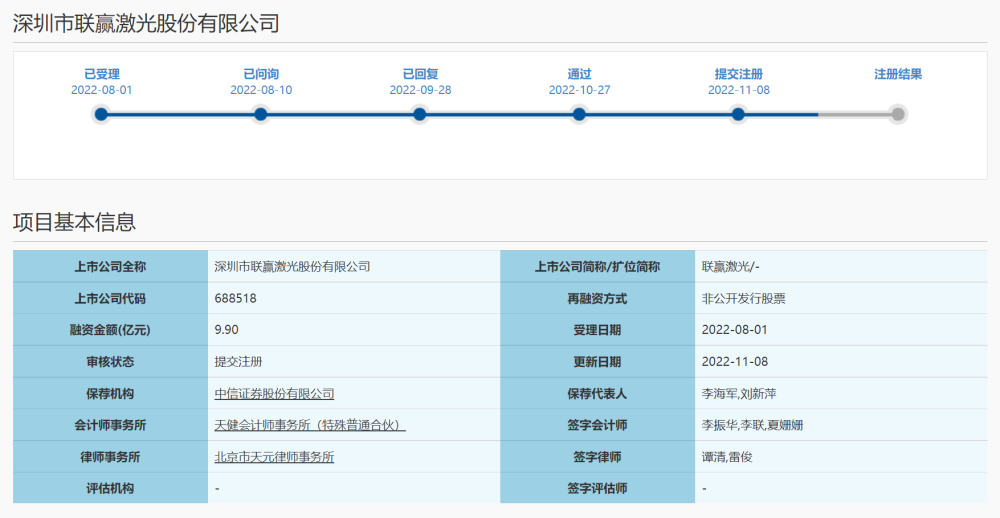The width and height of the screenshot is (1000, 518).
Task: Click the 提交注册 timeline node dot
Action: 739,115
